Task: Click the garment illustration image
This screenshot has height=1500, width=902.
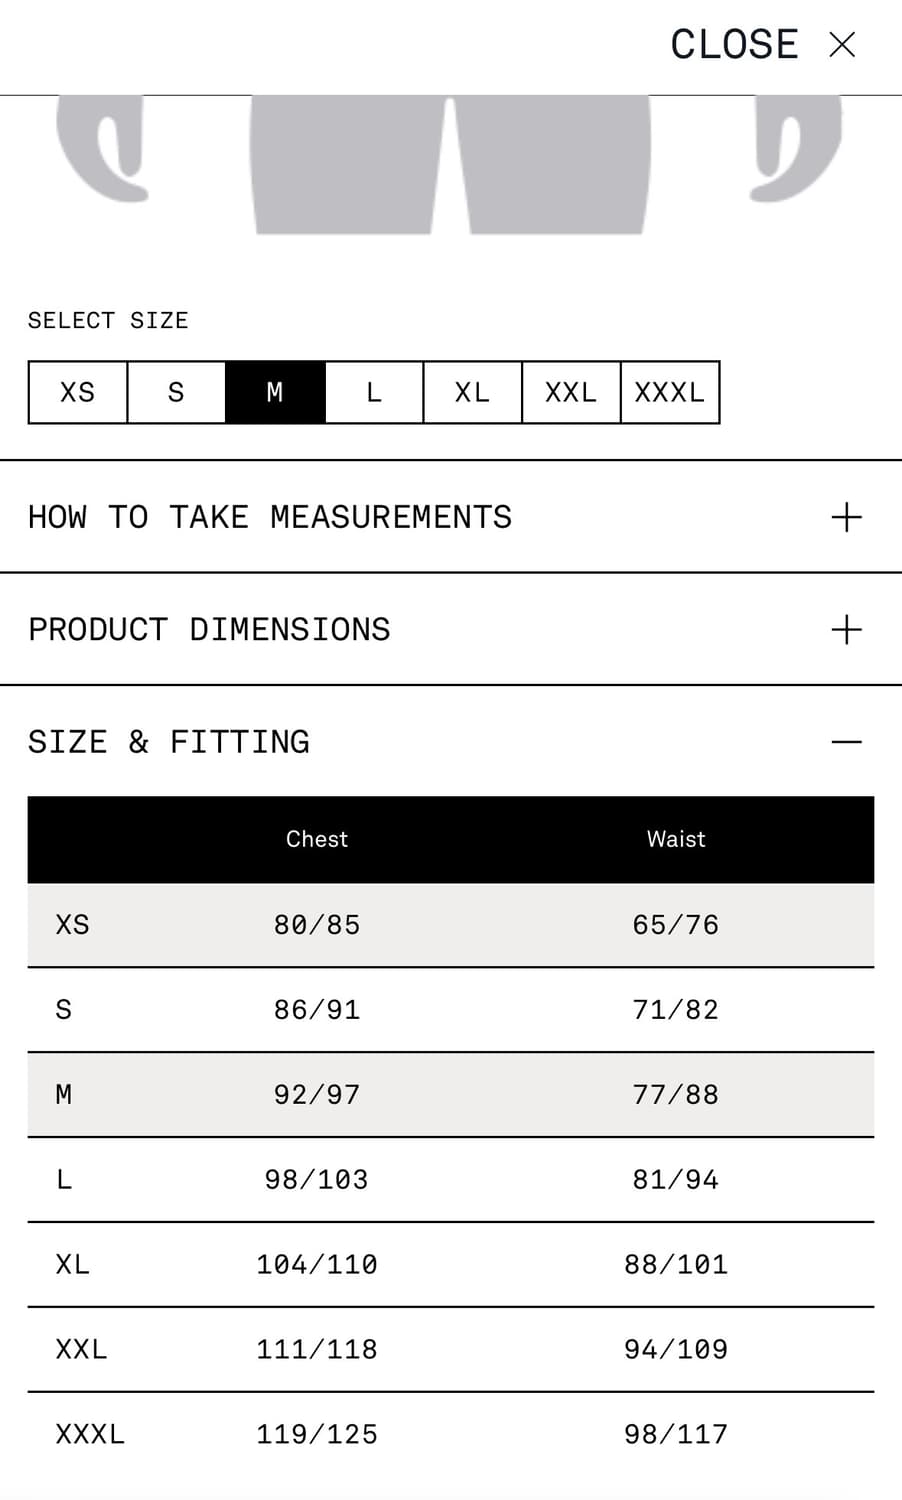Action: [x=450, y=165]
